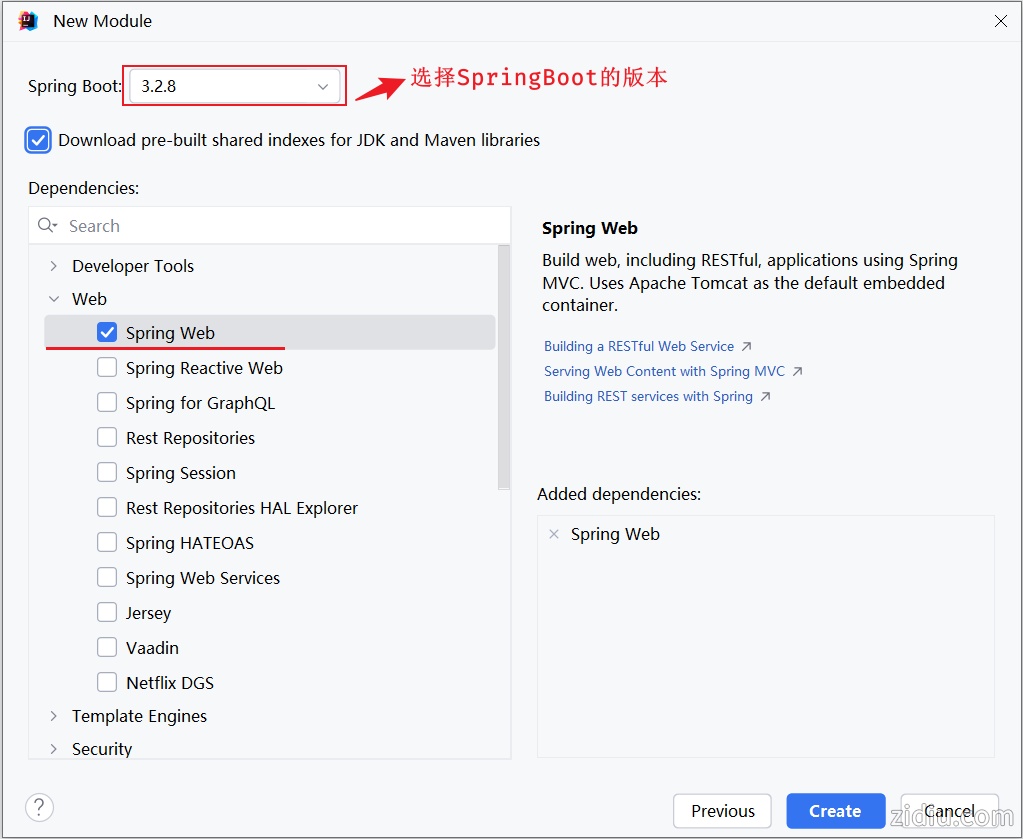1023x839 pixels.
Task: Enable the Spring Session checkbox
Action: click(107, 472)
